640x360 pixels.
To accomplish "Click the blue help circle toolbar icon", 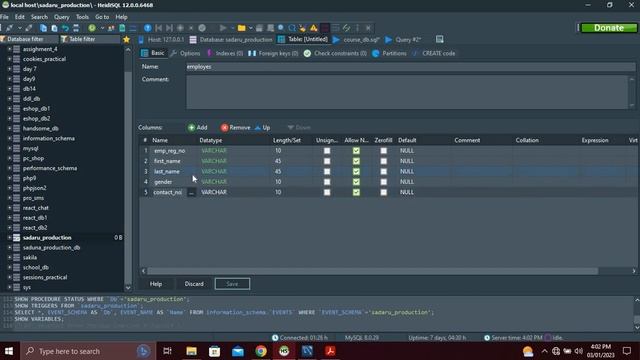I will (148, 28).
